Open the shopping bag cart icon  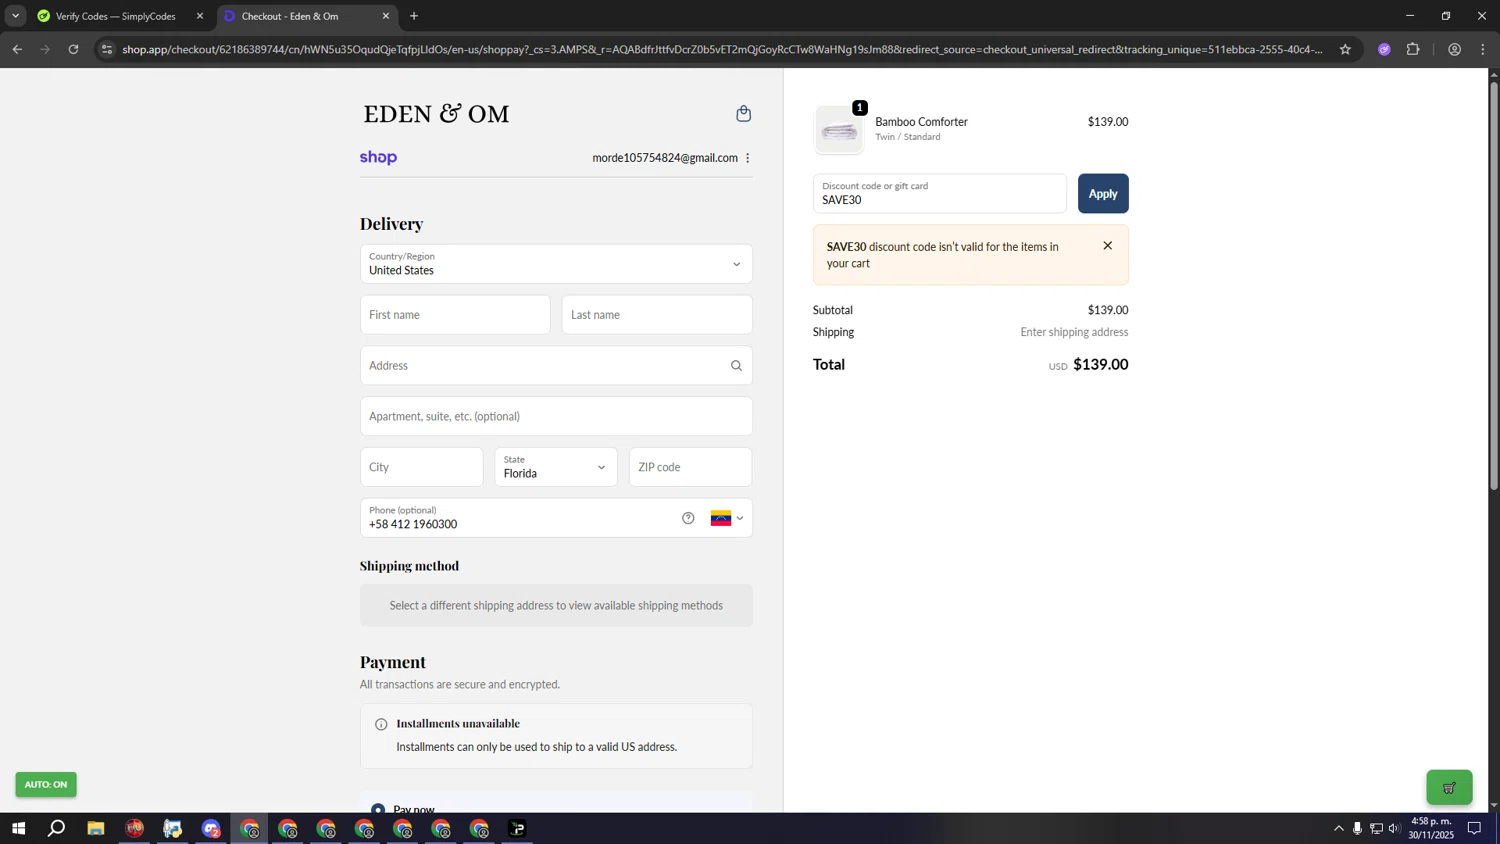coord(743,113)
